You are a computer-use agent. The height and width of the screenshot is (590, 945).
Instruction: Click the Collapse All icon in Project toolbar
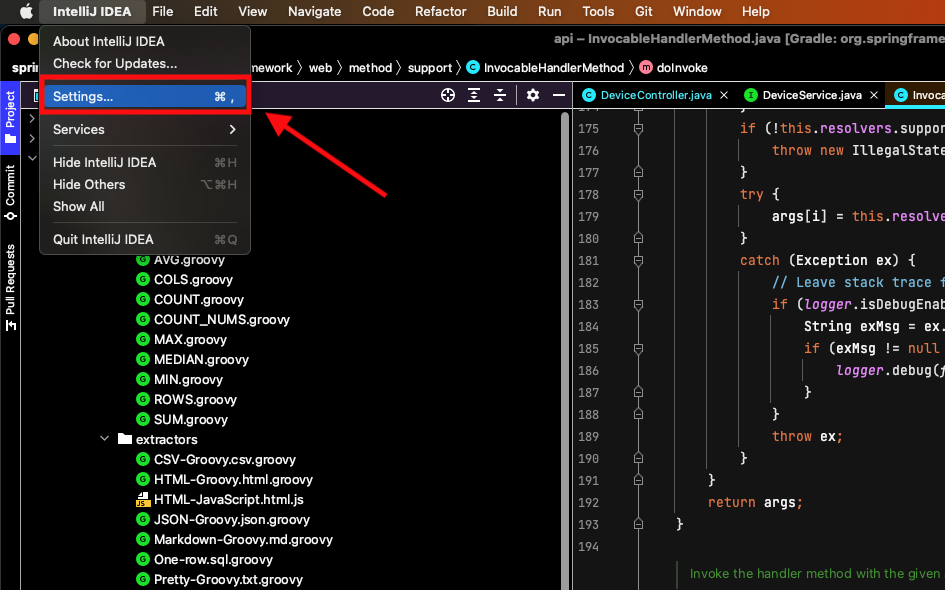click(500, 95)
